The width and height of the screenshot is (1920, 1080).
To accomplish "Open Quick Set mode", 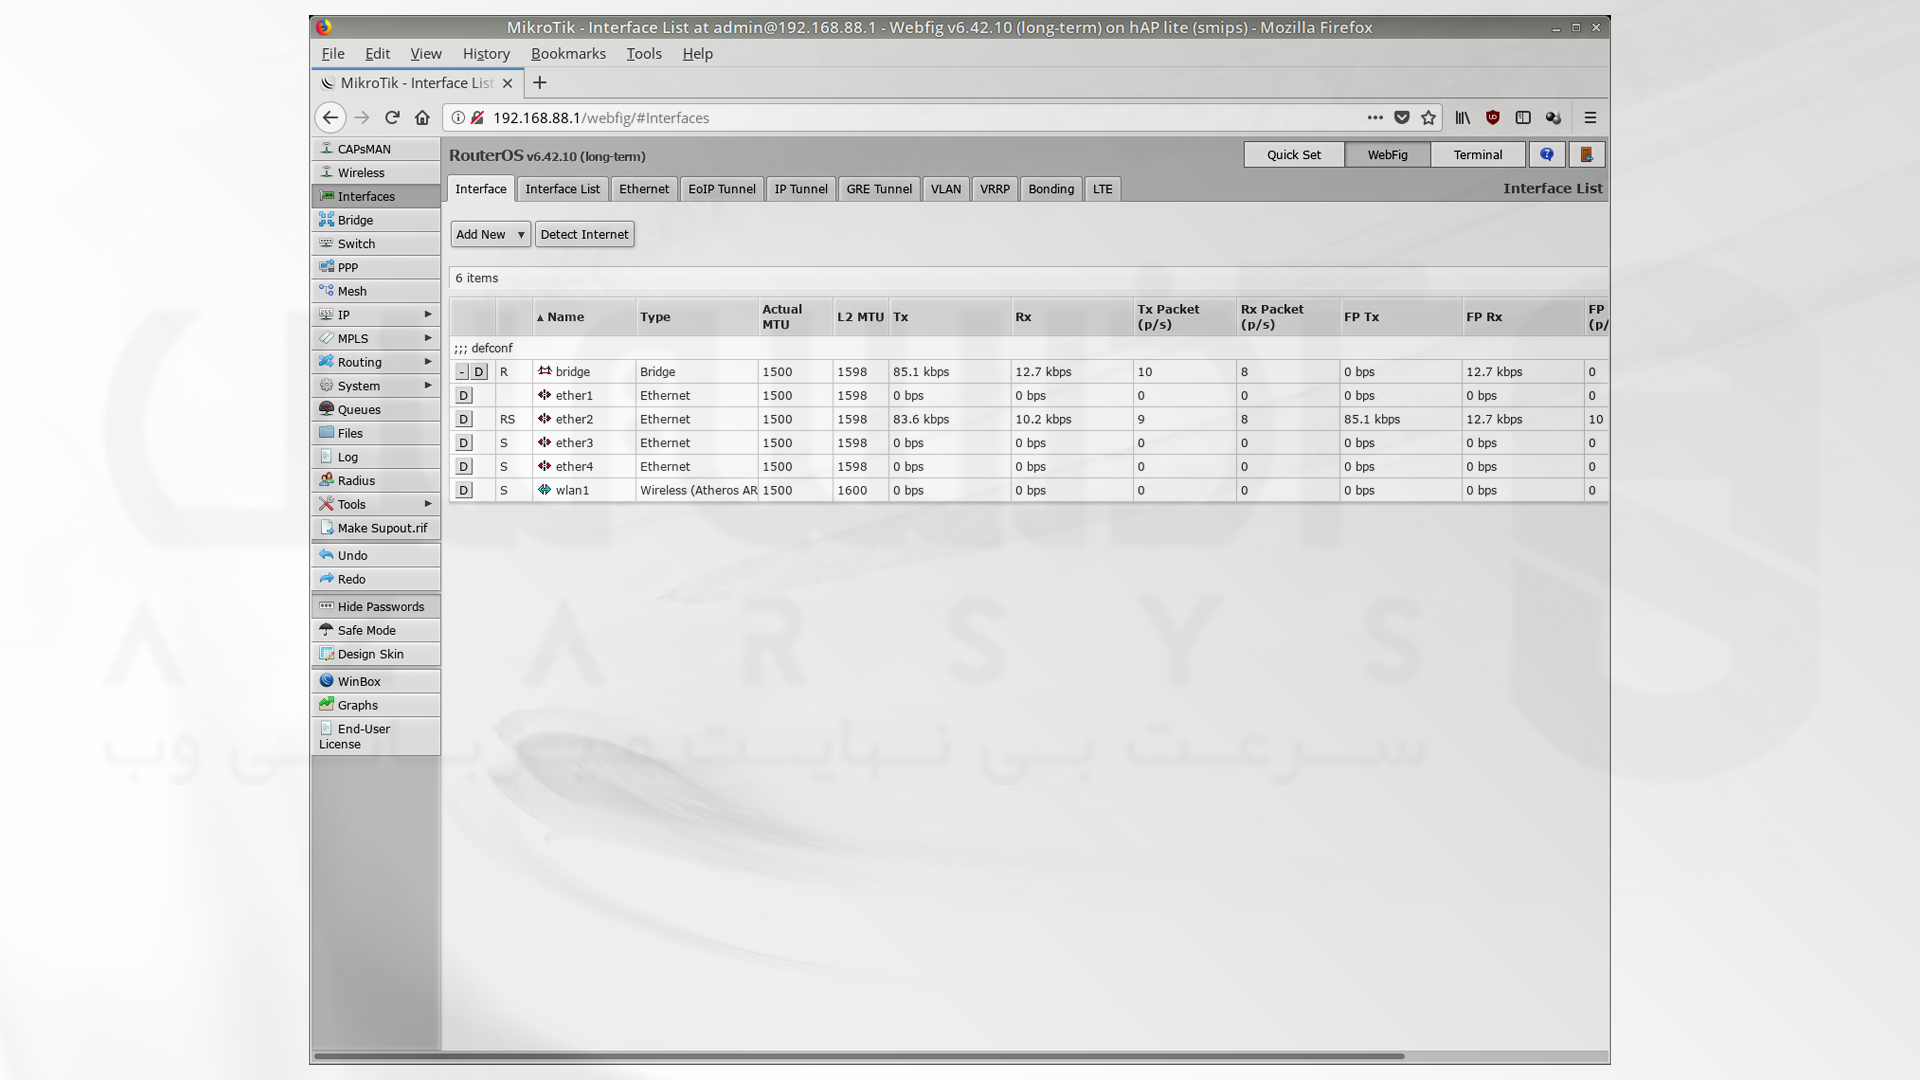I will pos(1294,155).
